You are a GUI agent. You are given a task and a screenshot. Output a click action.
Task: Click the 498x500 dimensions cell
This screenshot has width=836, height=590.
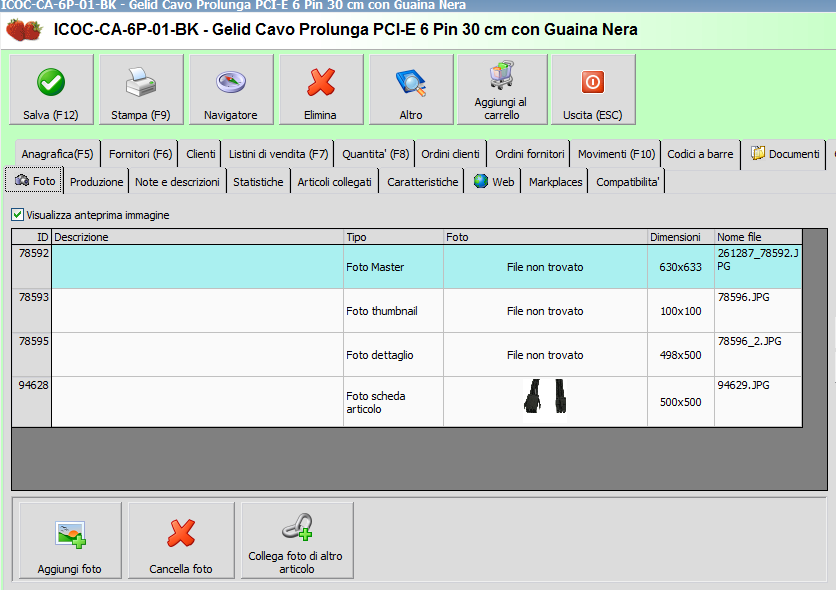(x=681, y=355)
